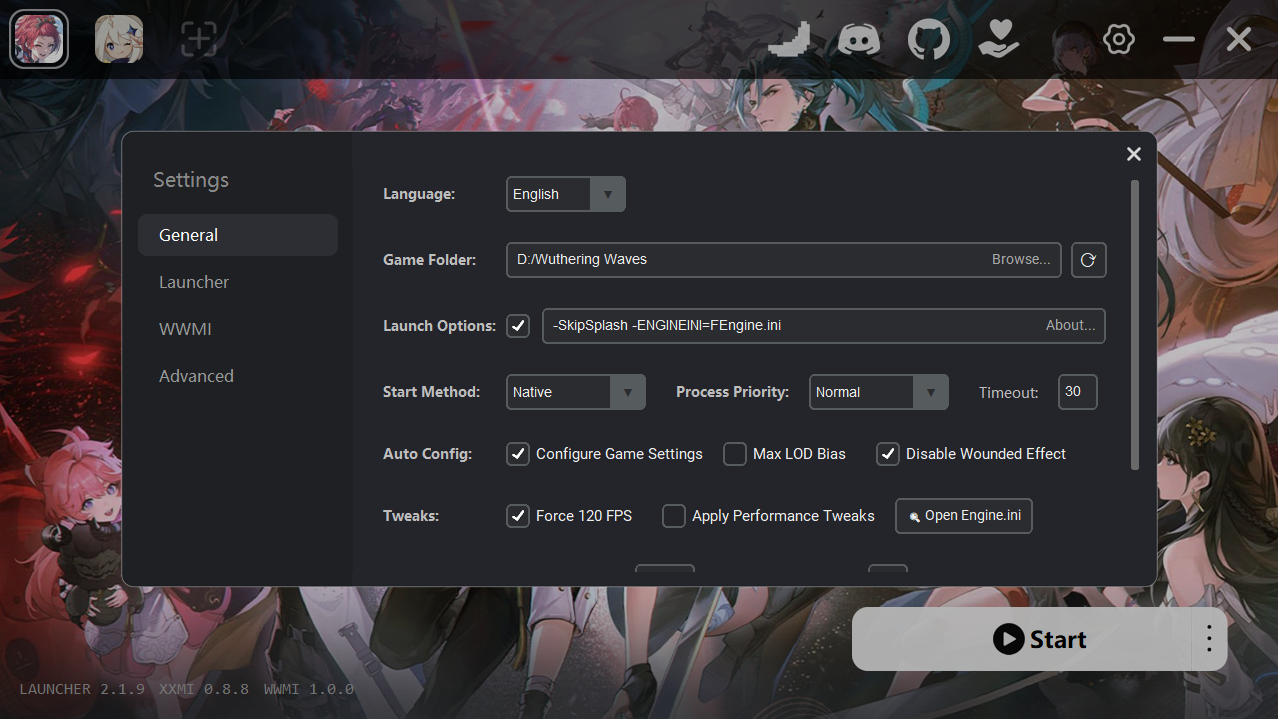Click About... in launch options
The height and width of the screenshot is (719, 1278).
(x=1070, y=325)
